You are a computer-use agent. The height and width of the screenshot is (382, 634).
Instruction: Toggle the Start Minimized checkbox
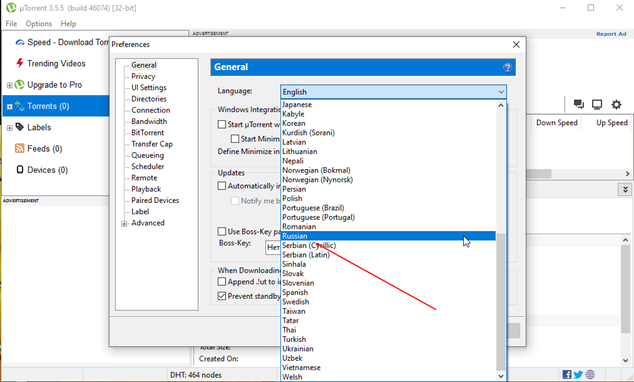coord(235,139)
